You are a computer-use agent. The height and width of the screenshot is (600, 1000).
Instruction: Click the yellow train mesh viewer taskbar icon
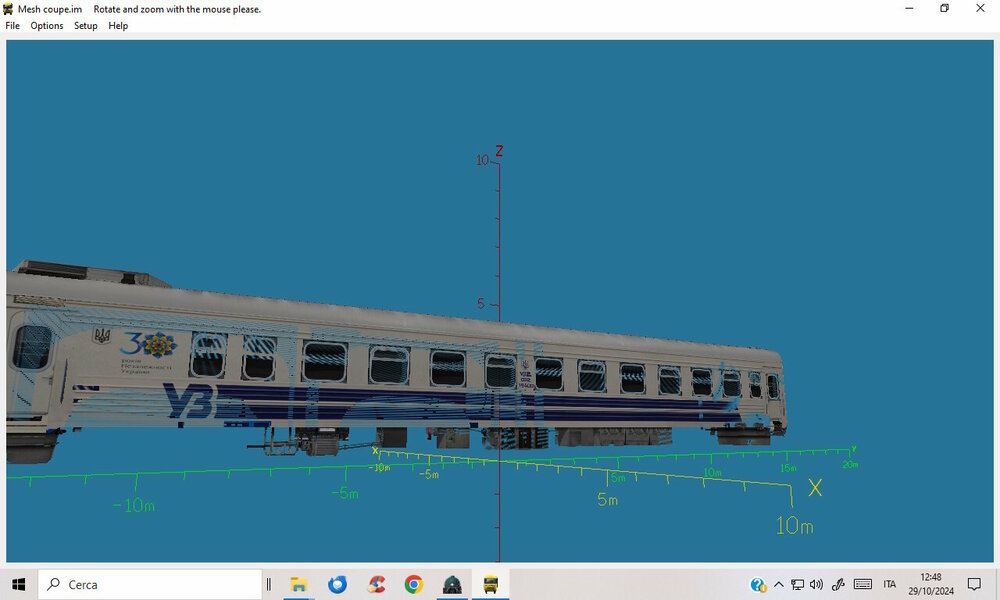pyautogui.click(x=490, y=584)
